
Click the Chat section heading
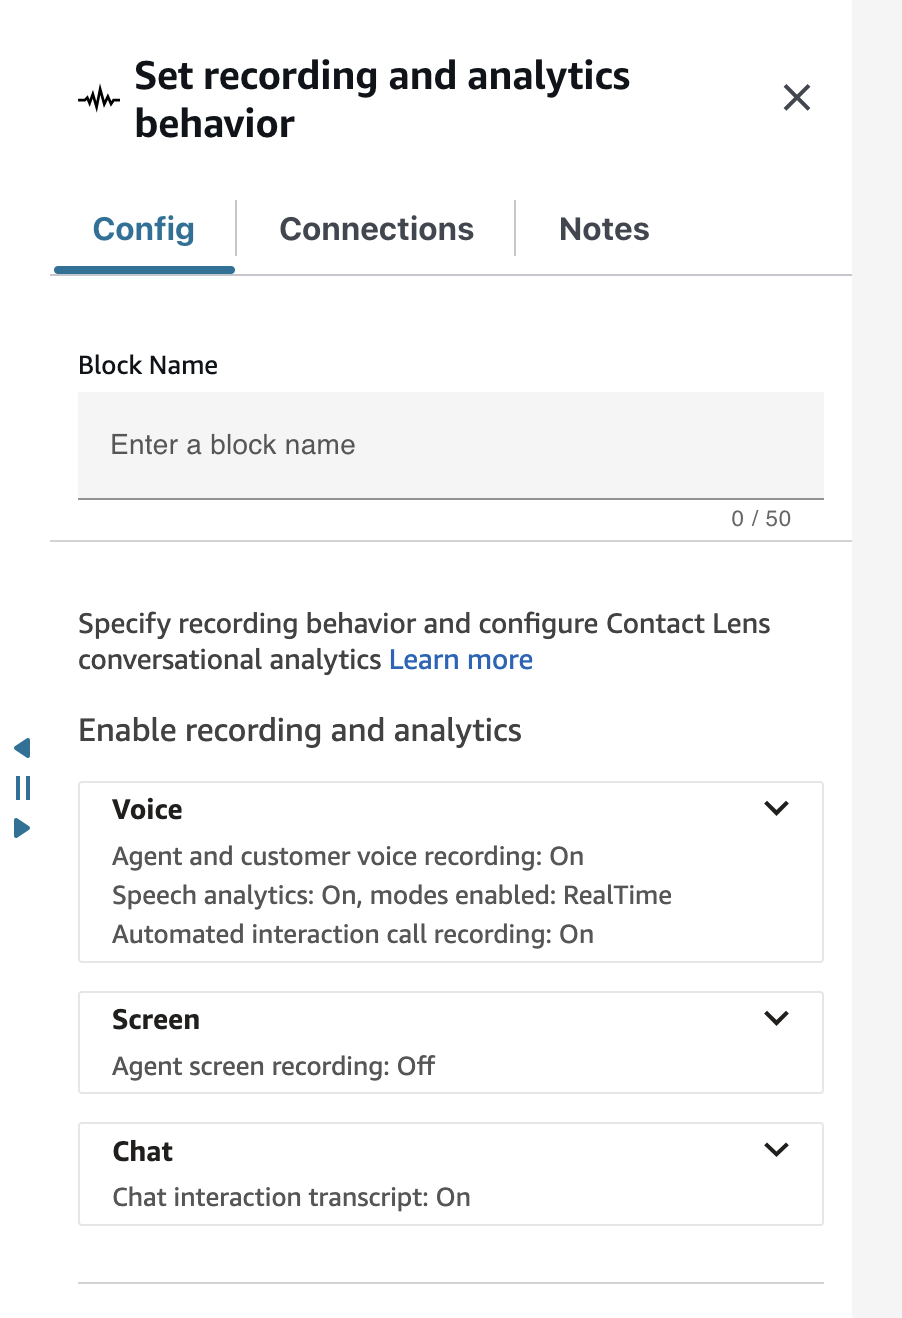pyautogui.click(x=142, y=1152)
